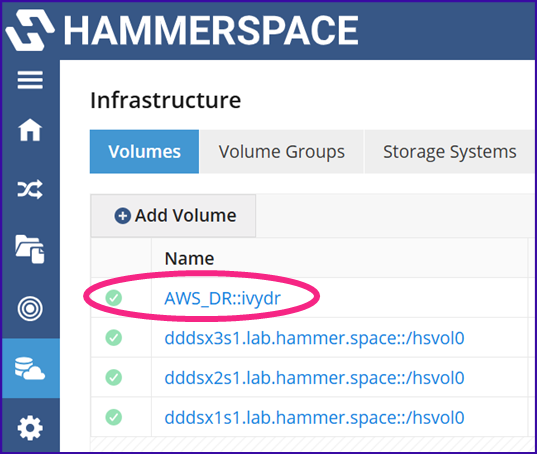Click green status check for dddsx2s1 volume
This screenshot has width=537, height=454.
(x=114, y=378)
